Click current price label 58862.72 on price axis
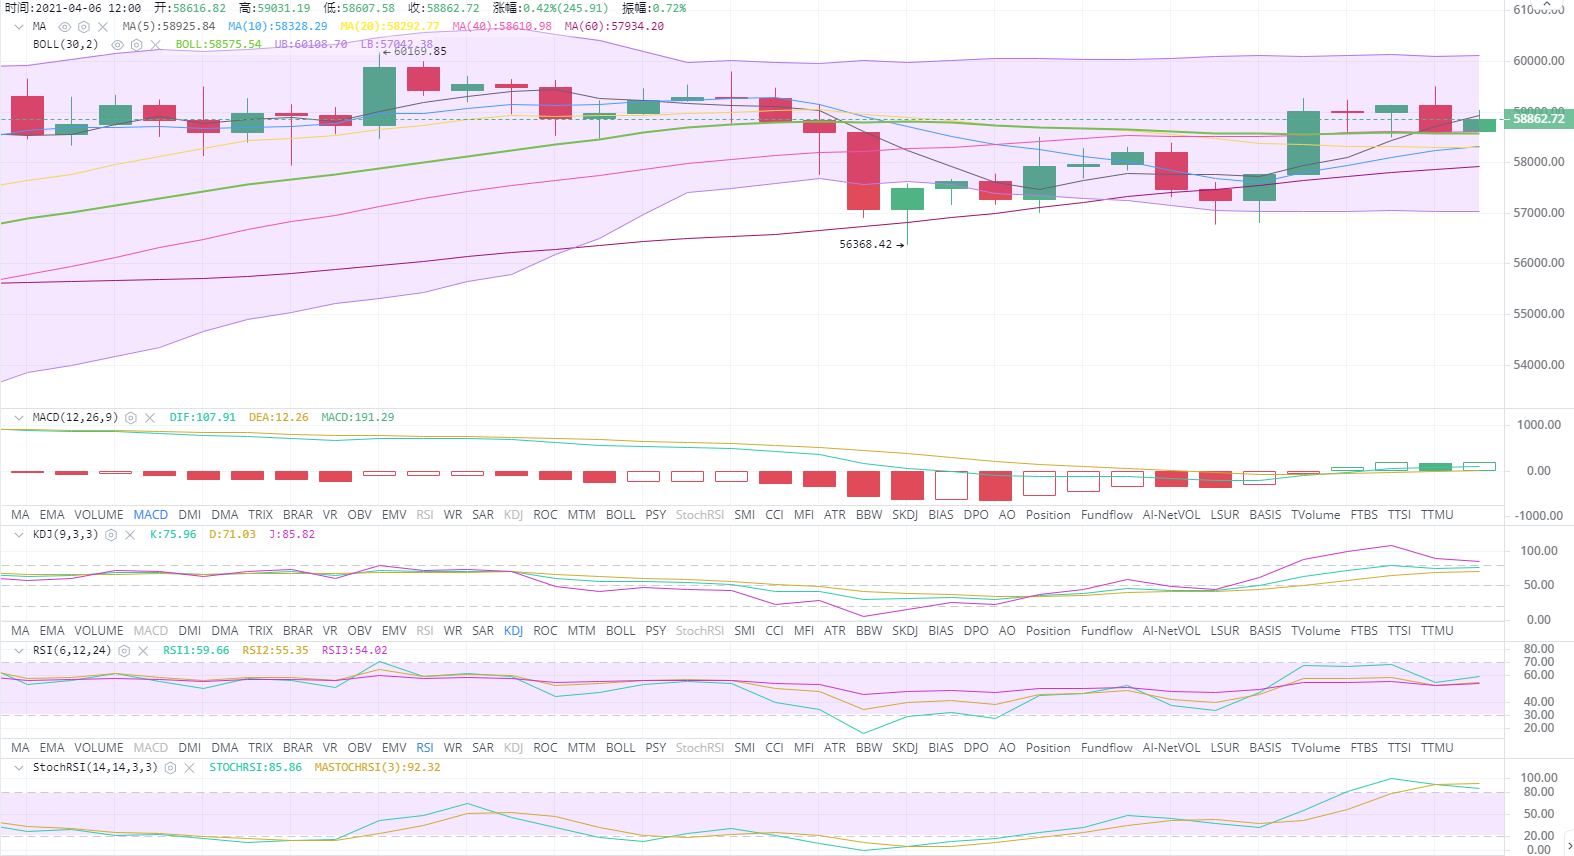1574x856 pixels. tap(1538, 119)
